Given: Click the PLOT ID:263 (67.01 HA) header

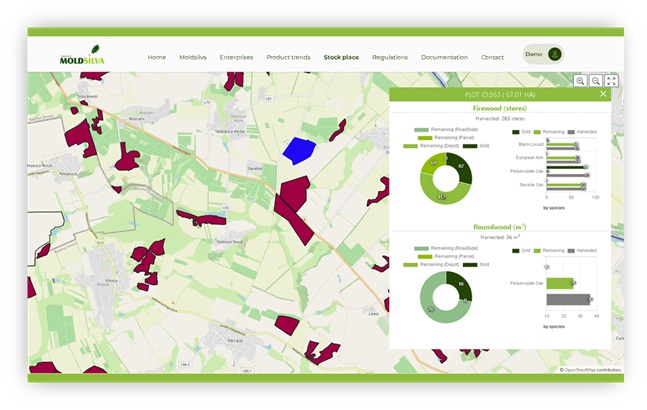Looking at the screenshot, I should [500, 94].
